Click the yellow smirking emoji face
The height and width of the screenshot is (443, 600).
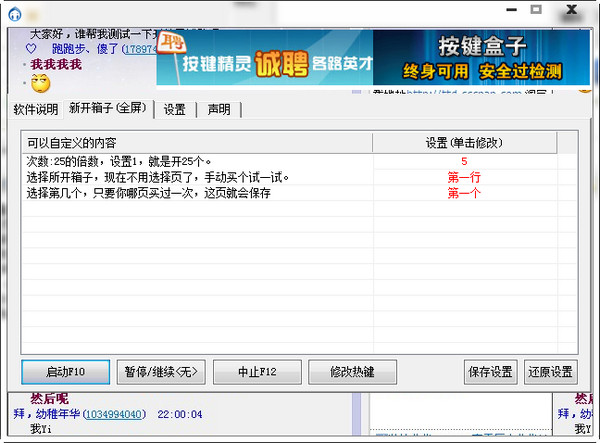[41, 83]
